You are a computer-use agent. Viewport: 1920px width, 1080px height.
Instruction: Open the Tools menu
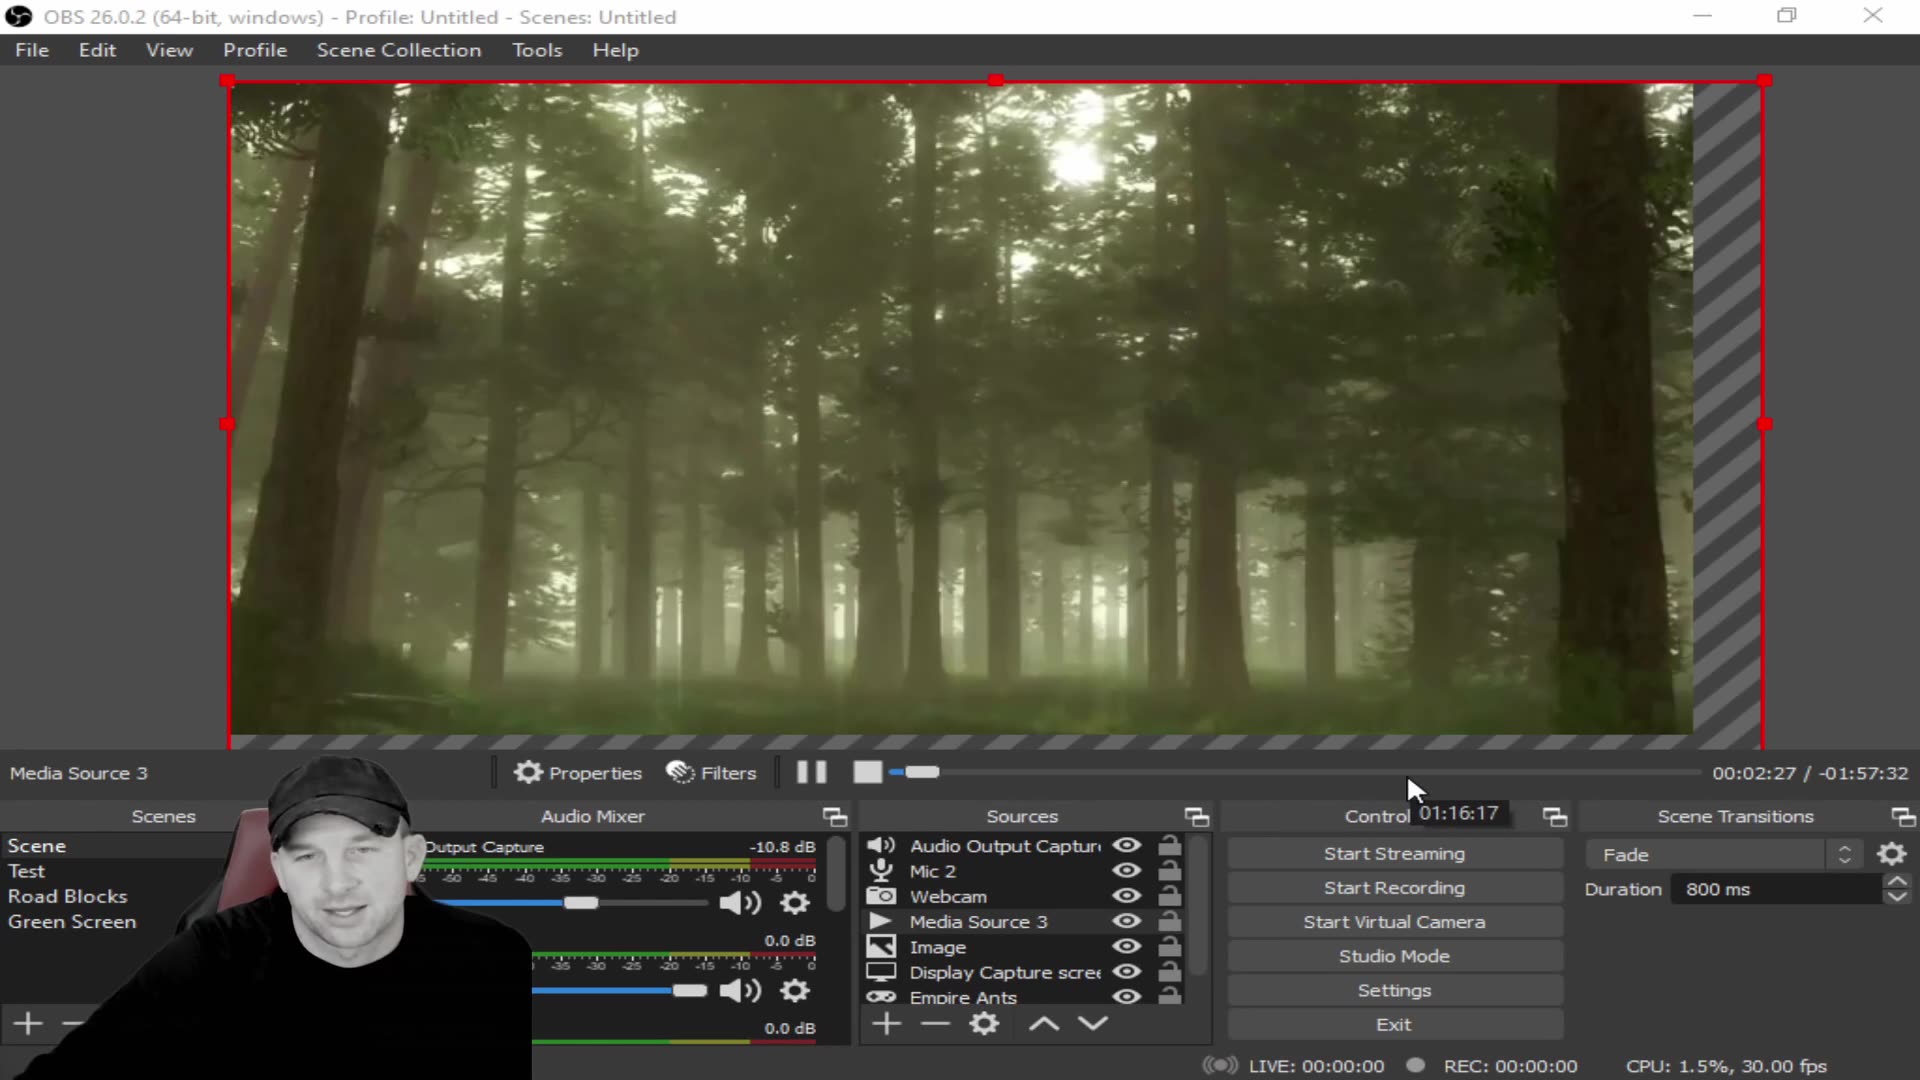(x=537, y=49)
